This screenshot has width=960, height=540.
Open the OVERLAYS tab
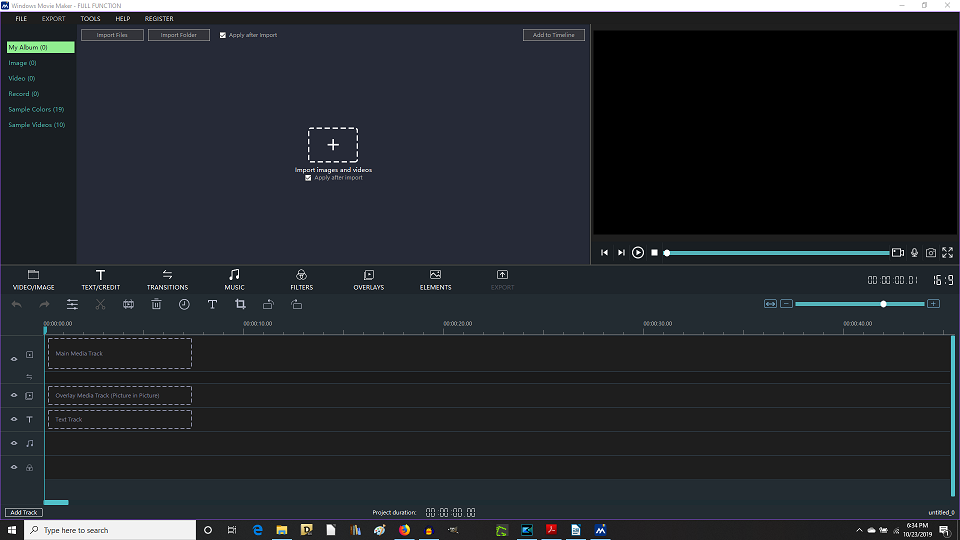[x=369, y=280]
